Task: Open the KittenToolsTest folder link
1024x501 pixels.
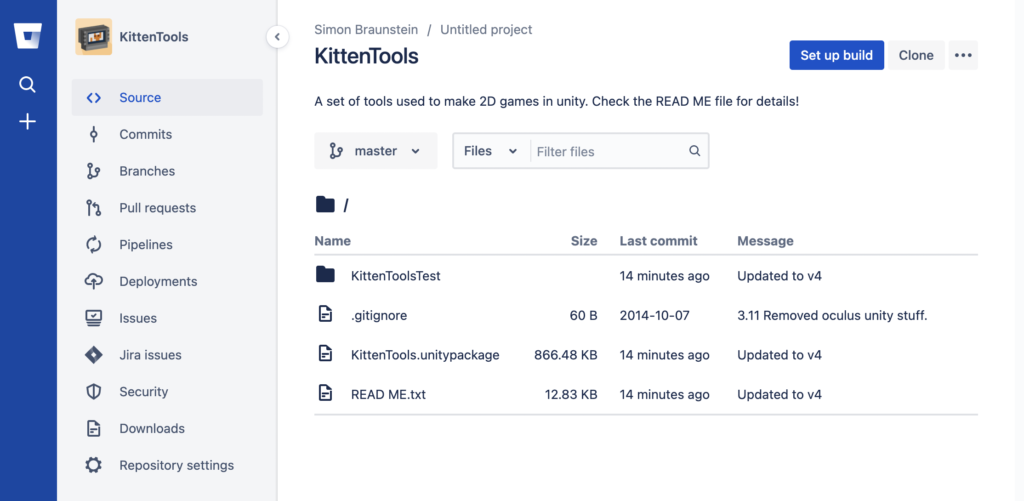Action: click(396, 276)
